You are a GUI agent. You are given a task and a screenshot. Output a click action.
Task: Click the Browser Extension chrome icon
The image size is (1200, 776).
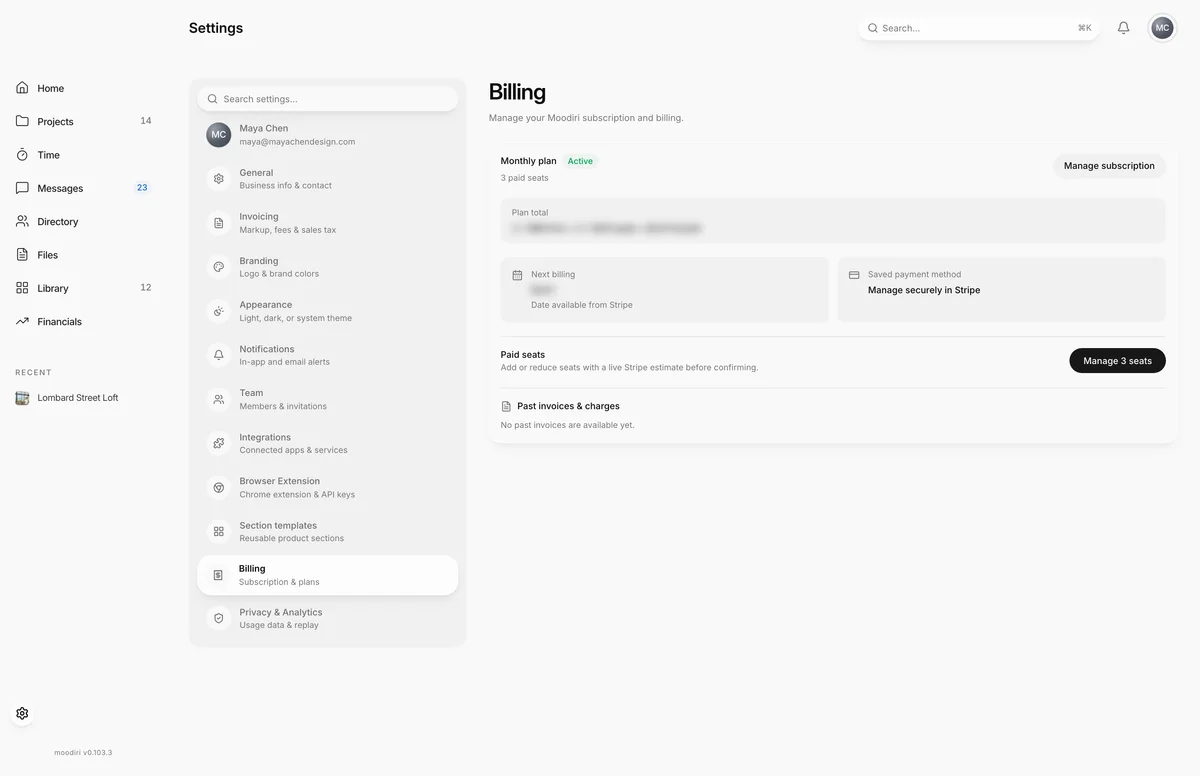[219, 487]
